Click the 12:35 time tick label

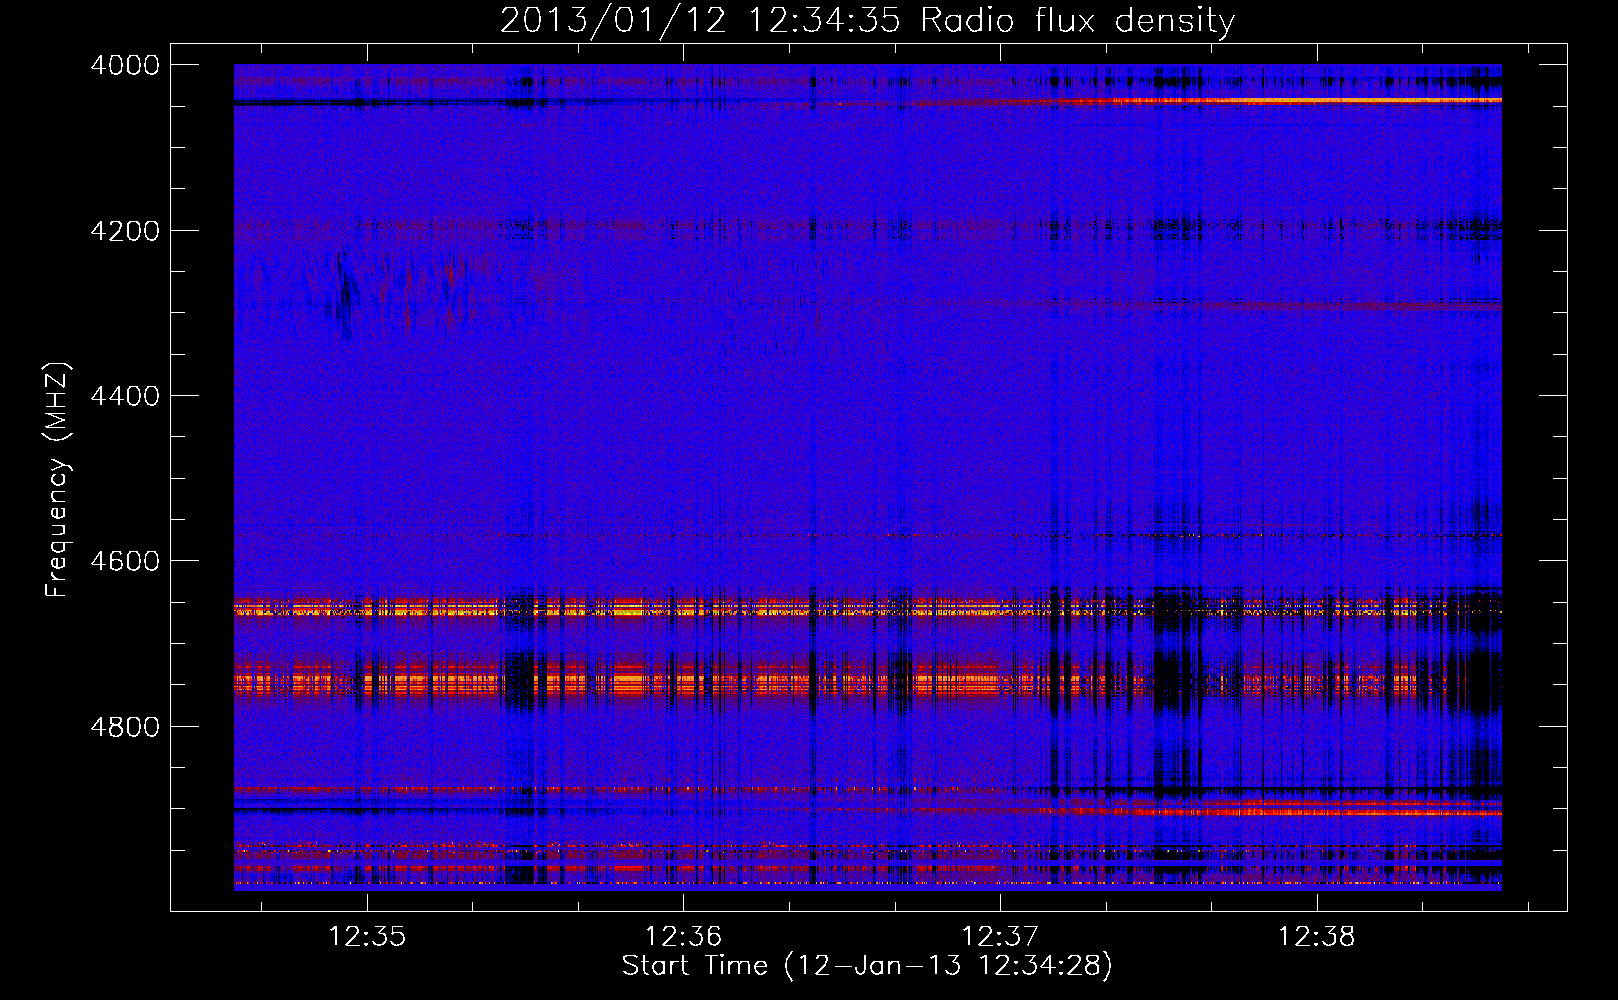tap(367, 937)
